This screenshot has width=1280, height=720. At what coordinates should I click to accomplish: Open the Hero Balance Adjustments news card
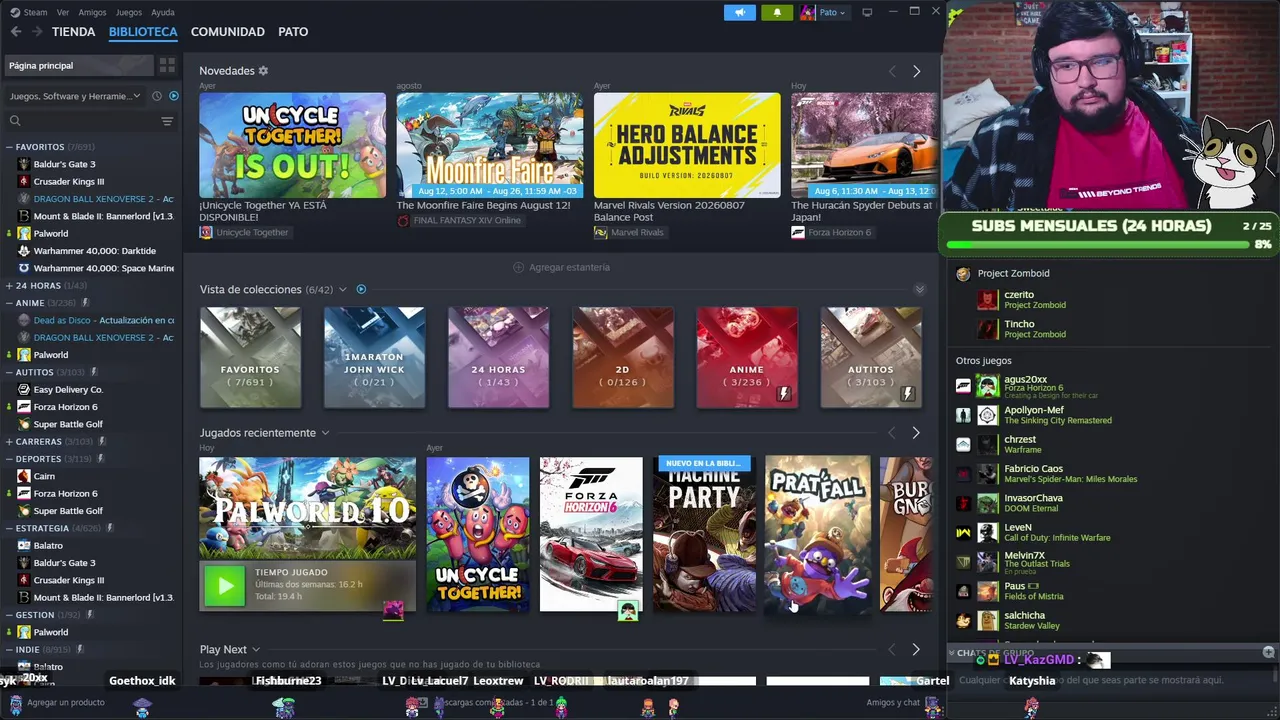click(687, 145)
